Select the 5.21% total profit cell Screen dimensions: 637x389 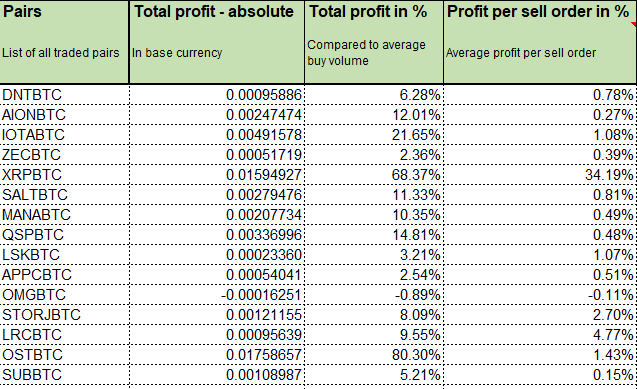coord(374,374)
